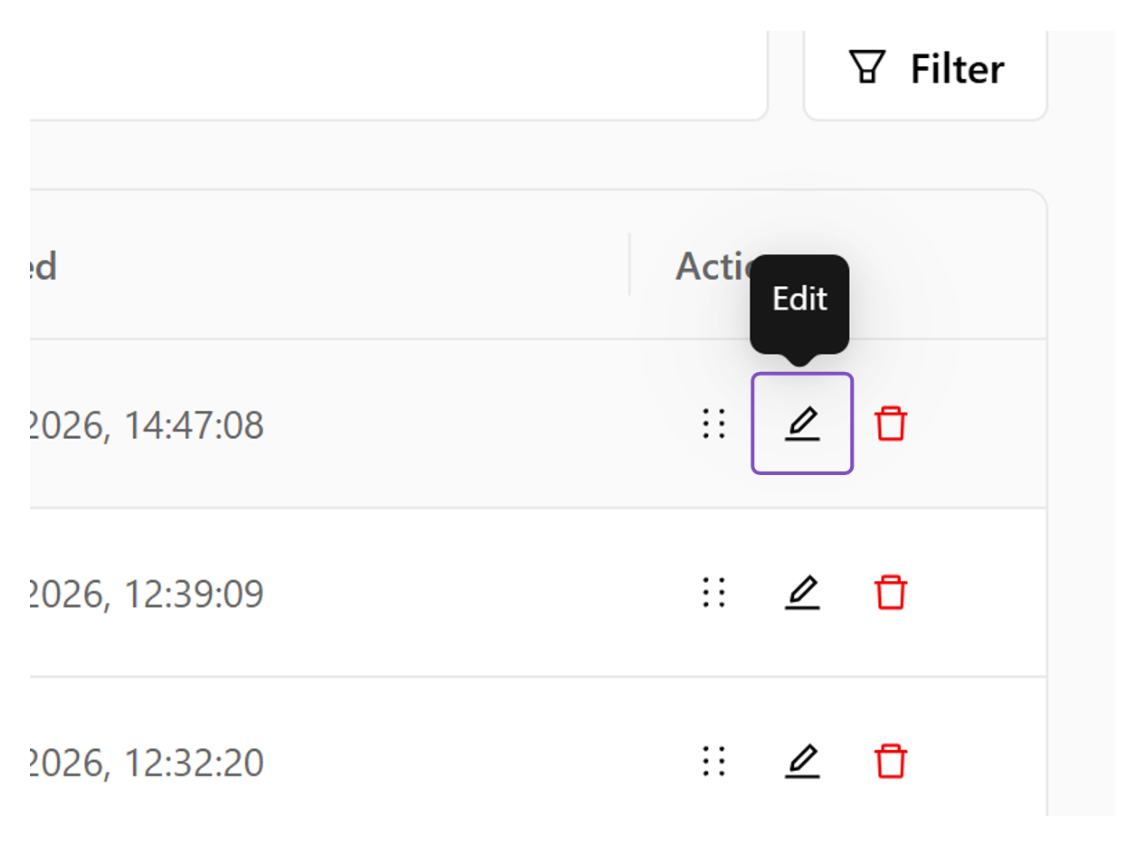
Task: Click the column divider before Actions header
Action: click(629, 264)
